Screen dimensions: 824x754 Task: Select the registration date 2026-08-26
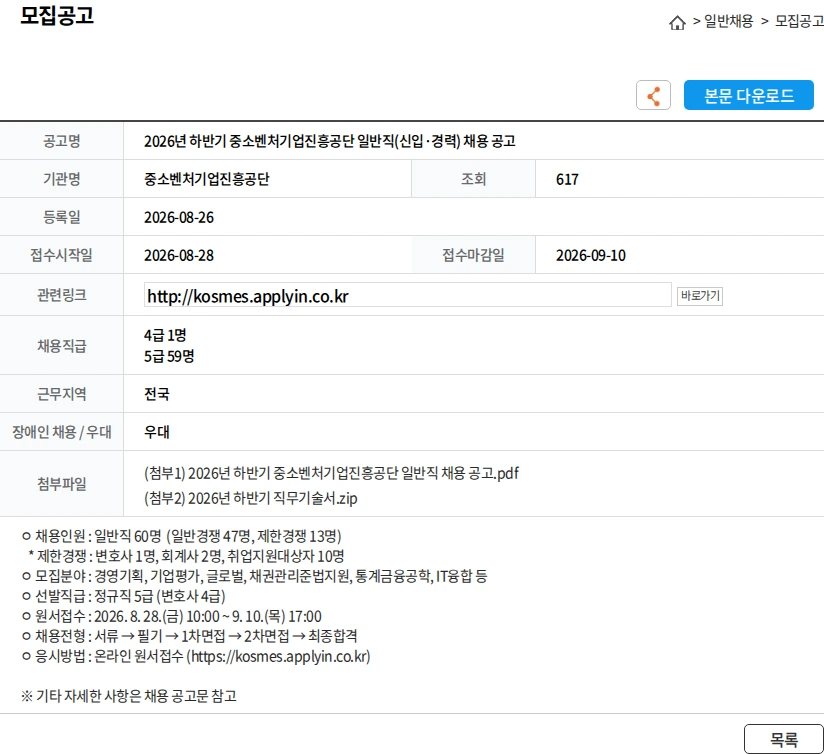point(179,218)
